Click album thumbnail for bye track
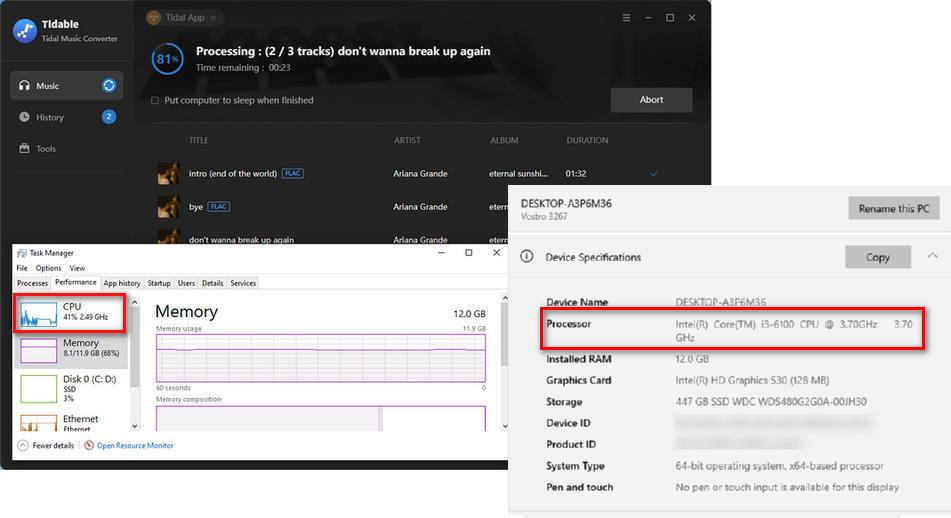The image size is (951, 518). pyautogui.click(x=169, y=207)
